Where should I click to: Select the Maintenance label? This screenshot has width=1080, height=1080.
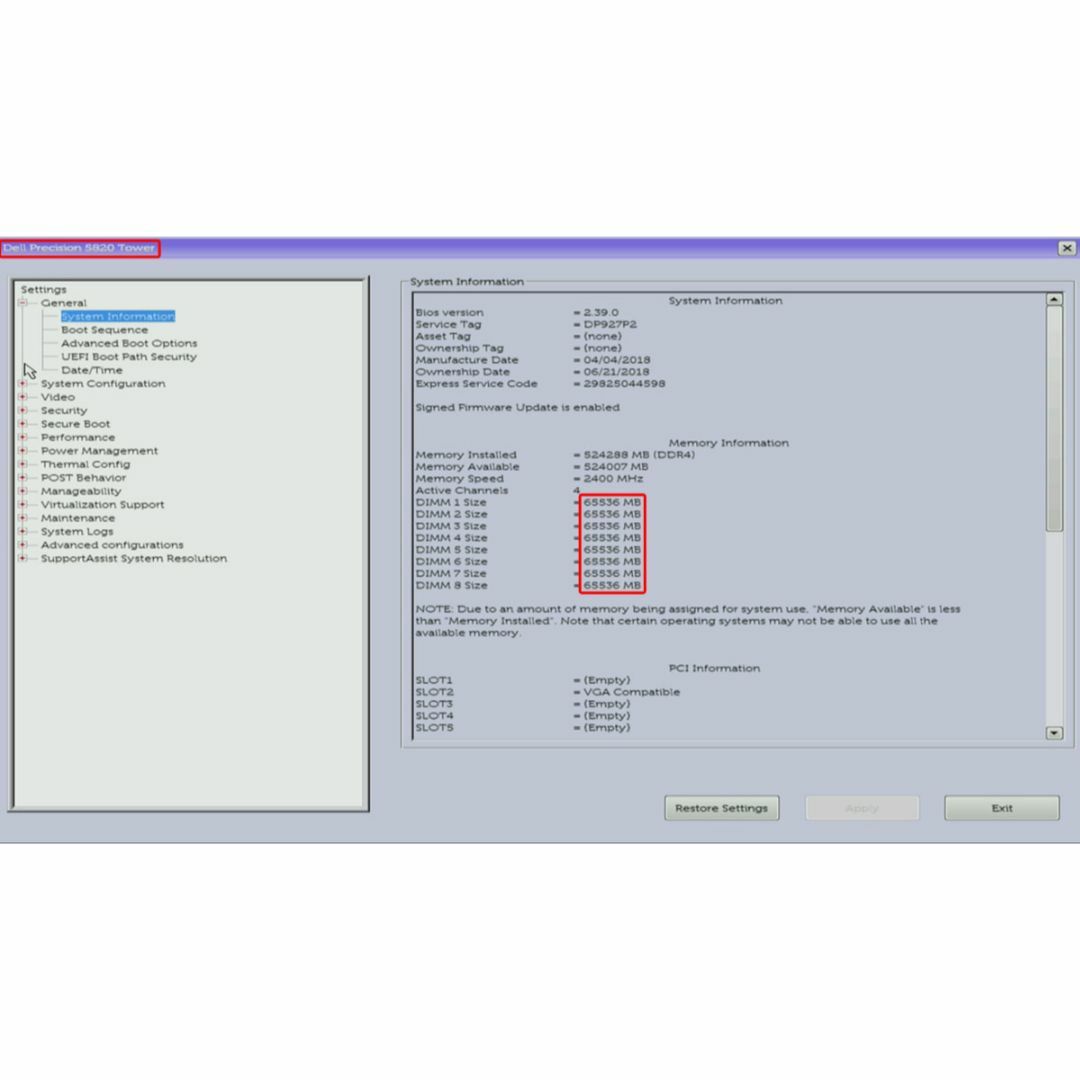click(x=78, y=518)
